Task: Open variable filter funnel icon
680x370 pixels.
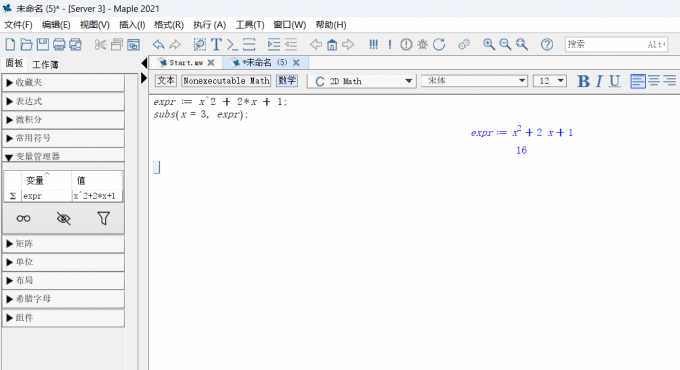Action: tap(103, 218)
